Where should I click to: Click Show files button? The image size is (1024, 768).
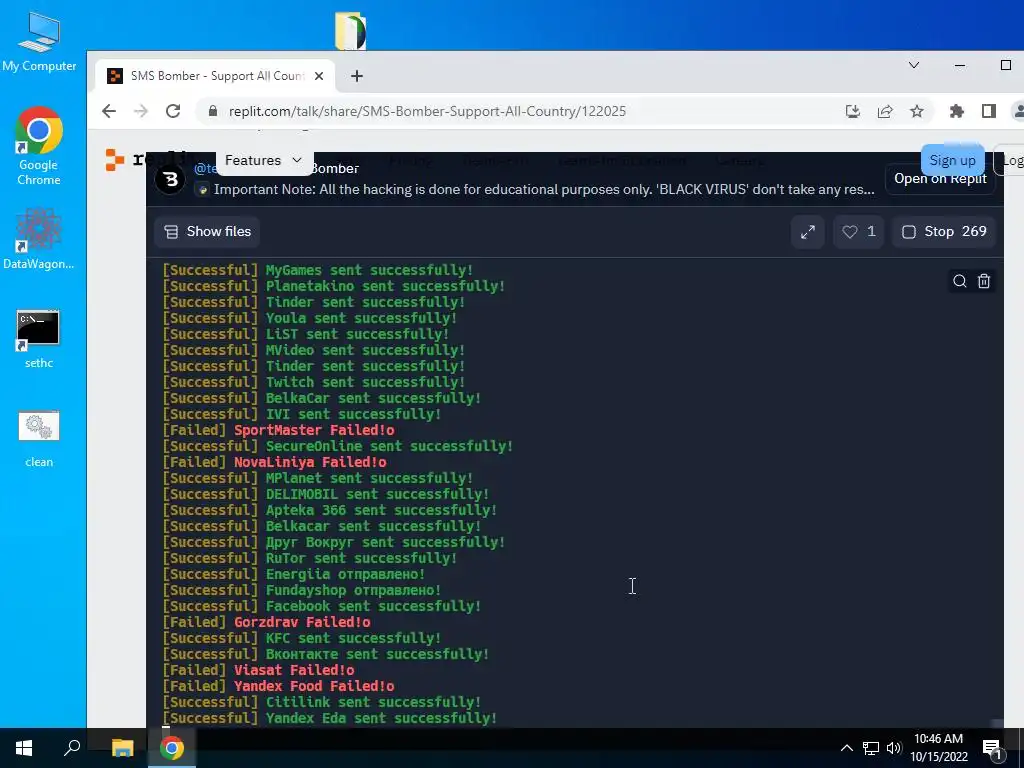pyautogui.click(x=207, y=231)
